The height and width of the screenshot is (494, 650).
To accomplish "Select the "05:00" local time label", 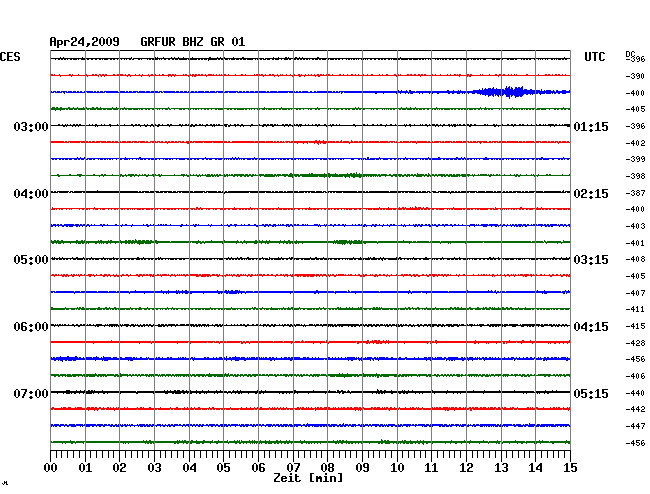I will click(31, 260).
